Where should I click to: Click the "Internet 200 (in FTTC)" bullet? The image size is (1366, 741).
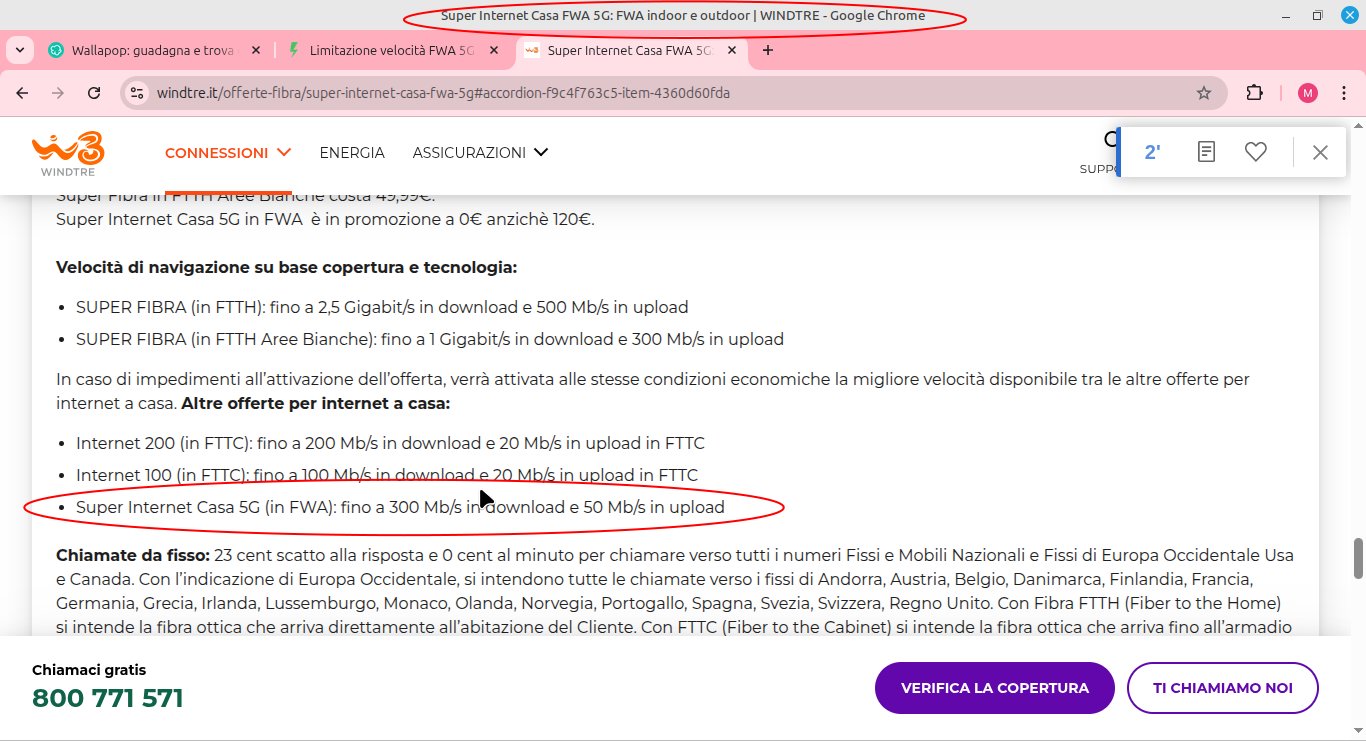[x=390, y=443]
